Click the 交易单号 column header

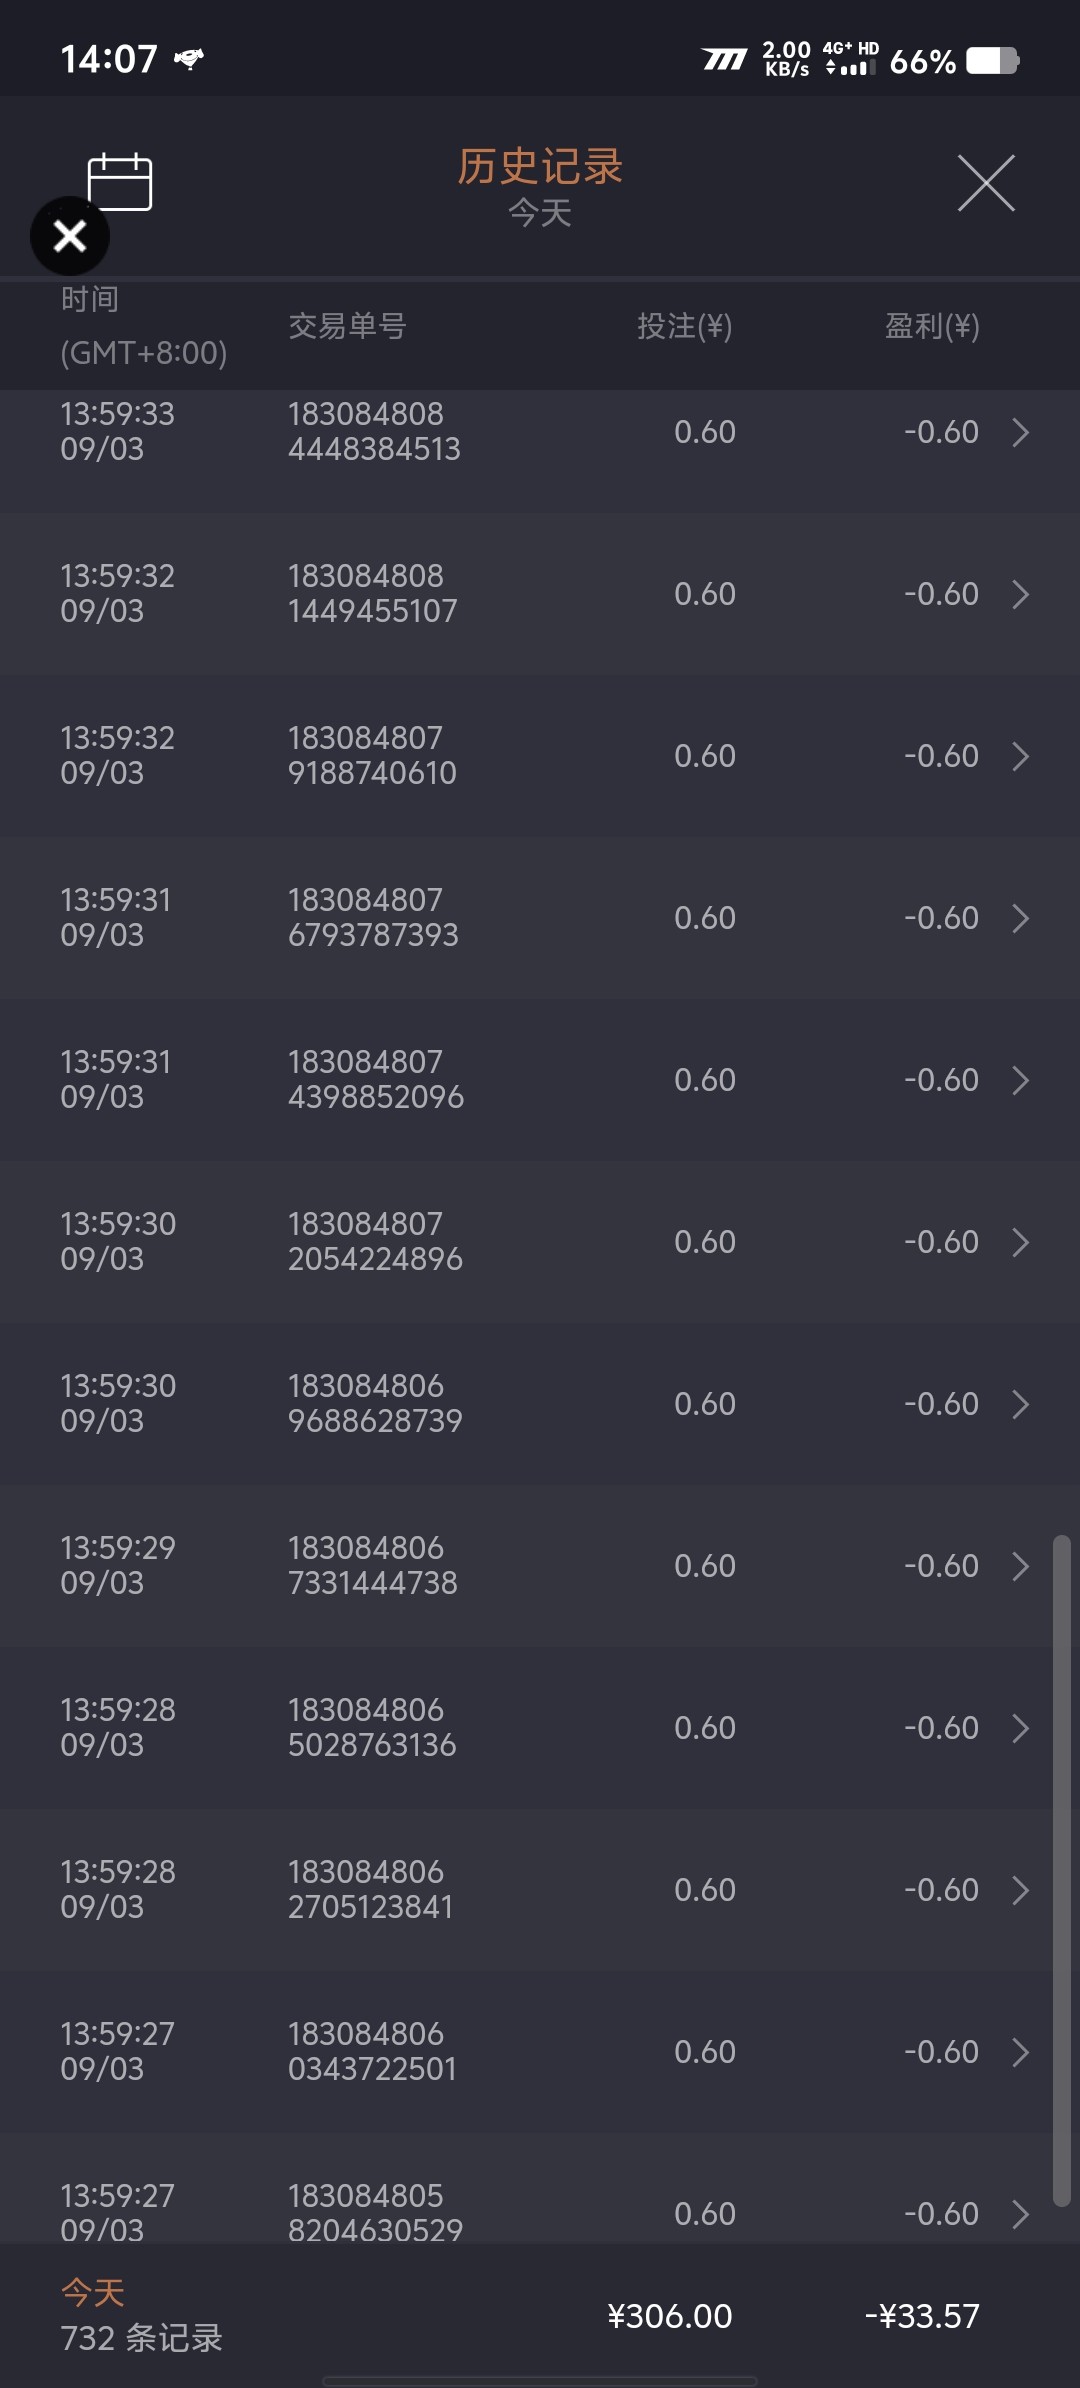pos(347,326)
